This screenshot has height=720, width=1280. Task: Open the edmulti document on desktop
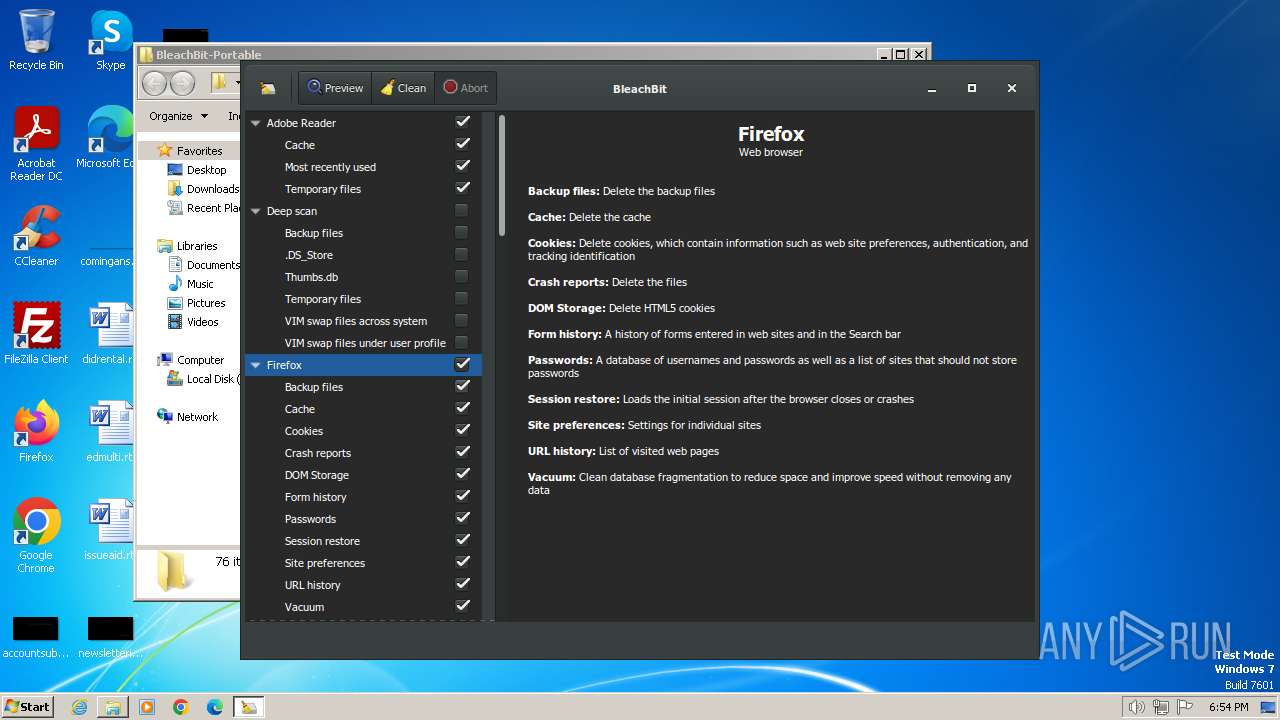pos(108,431)
